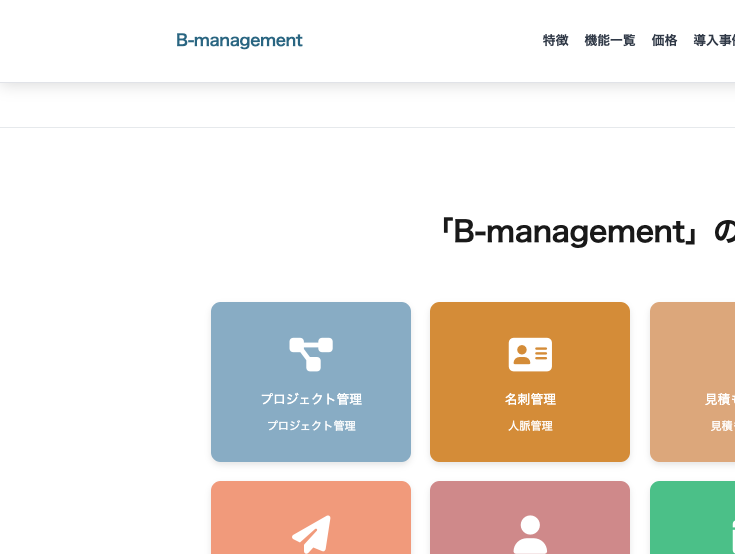The height and width of the screenshot is (554, 735).
Task: Click the 「B-management」 section heading
Action: (587, 232)
